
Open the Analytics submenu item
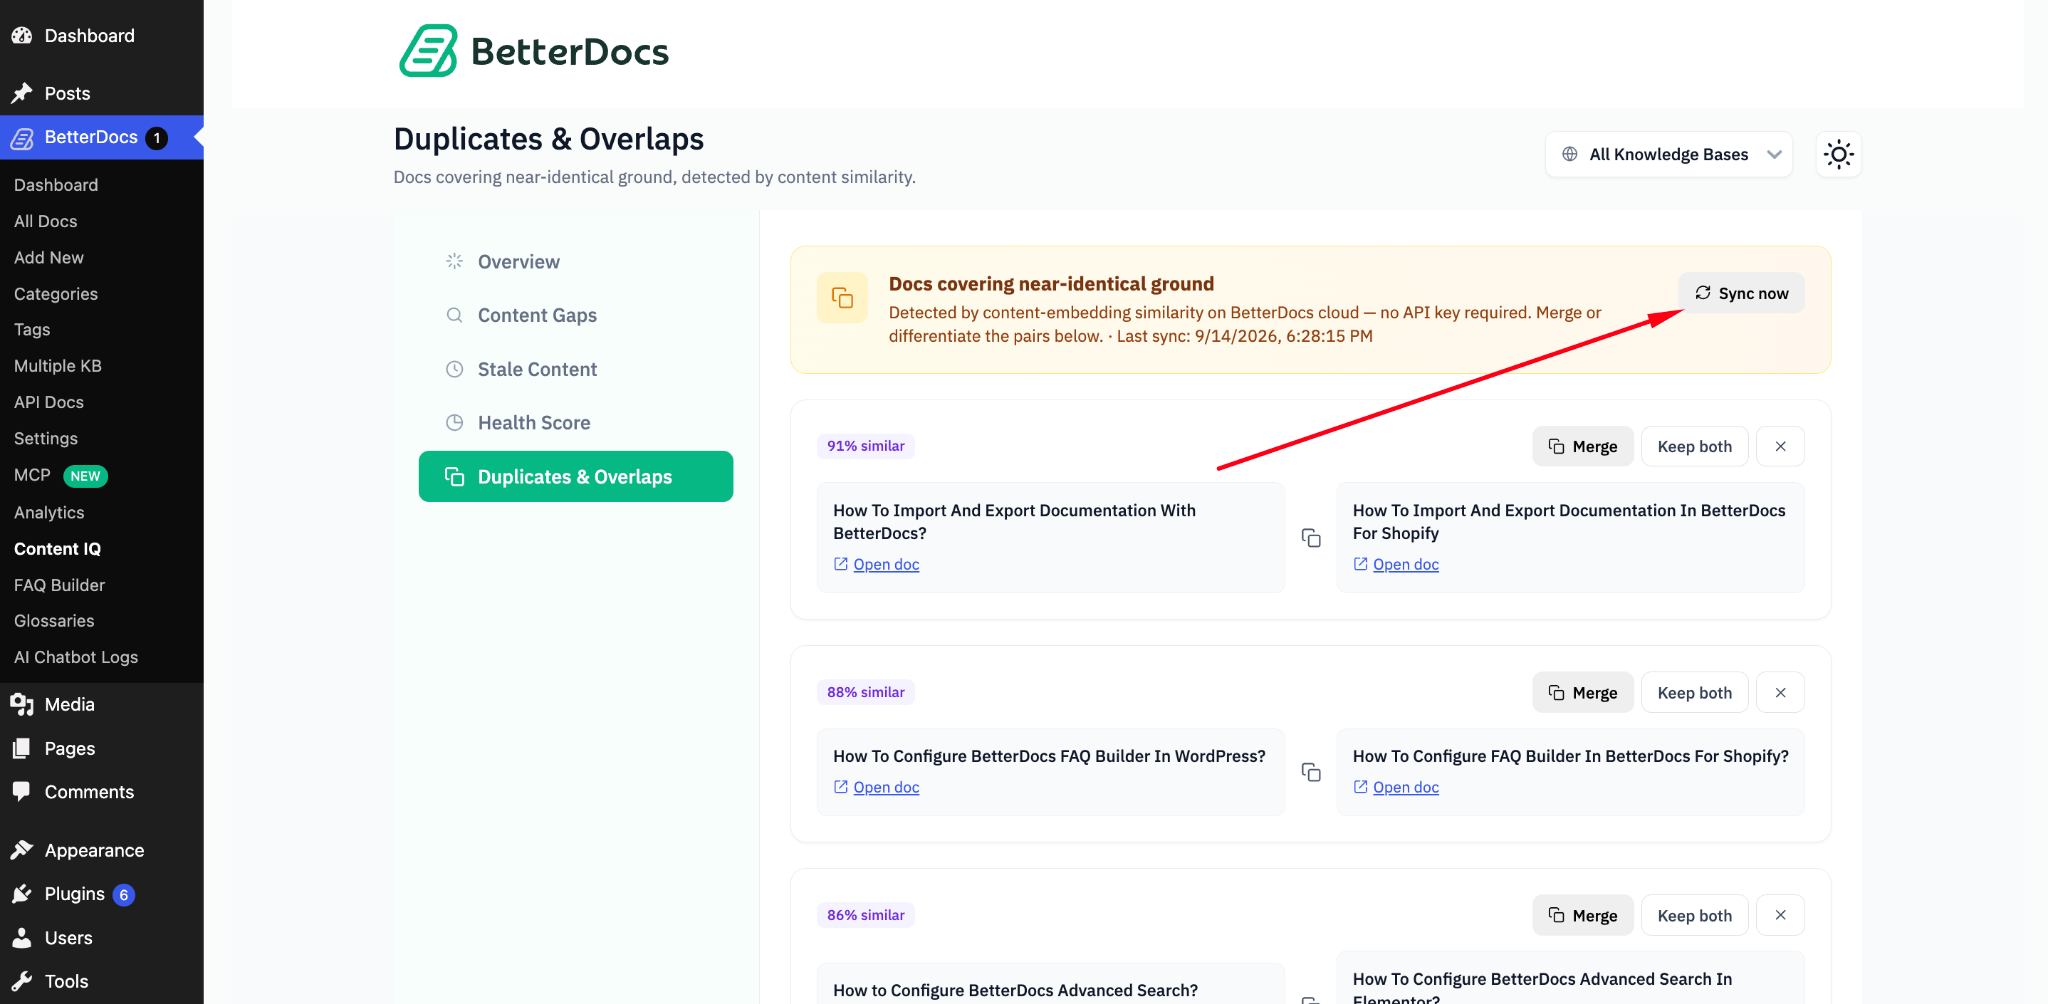[49, 513]
